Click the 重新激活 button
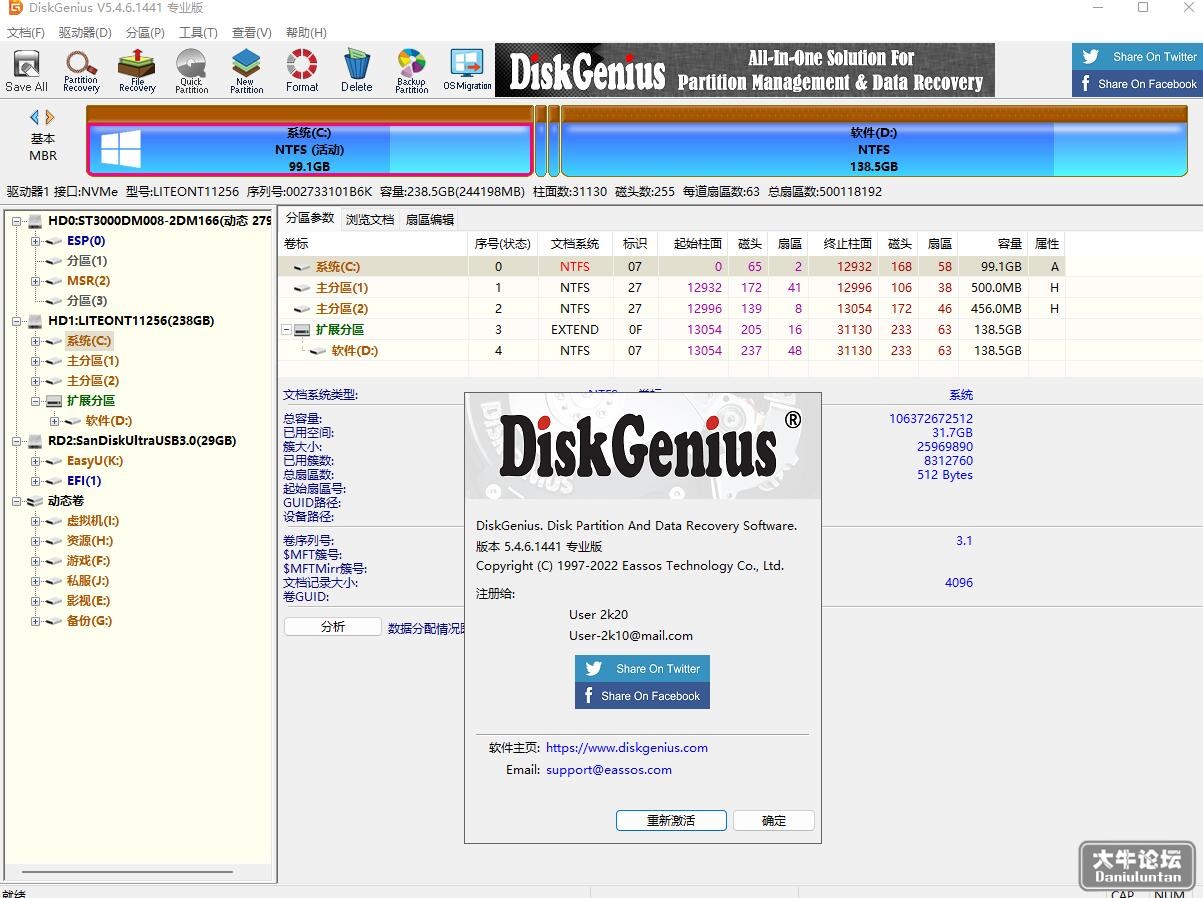Screen dimensions: 1203x898 (x=671, y=820)
